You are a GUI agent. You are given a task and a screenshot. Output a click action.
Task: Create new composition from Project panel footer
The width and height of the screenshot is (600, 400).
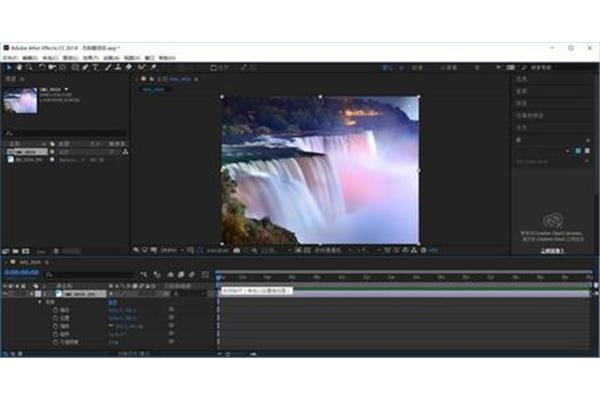point(26,251)
